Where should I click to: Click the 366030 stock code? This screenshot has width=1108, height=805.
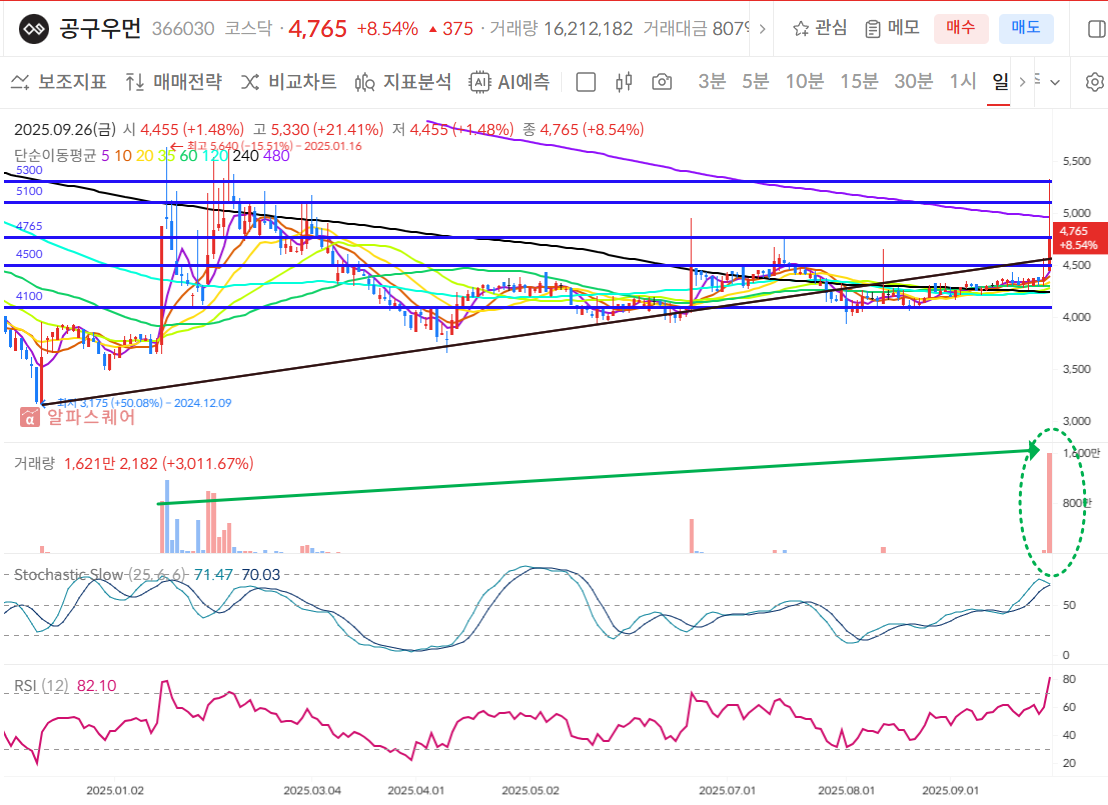point(183,29)
